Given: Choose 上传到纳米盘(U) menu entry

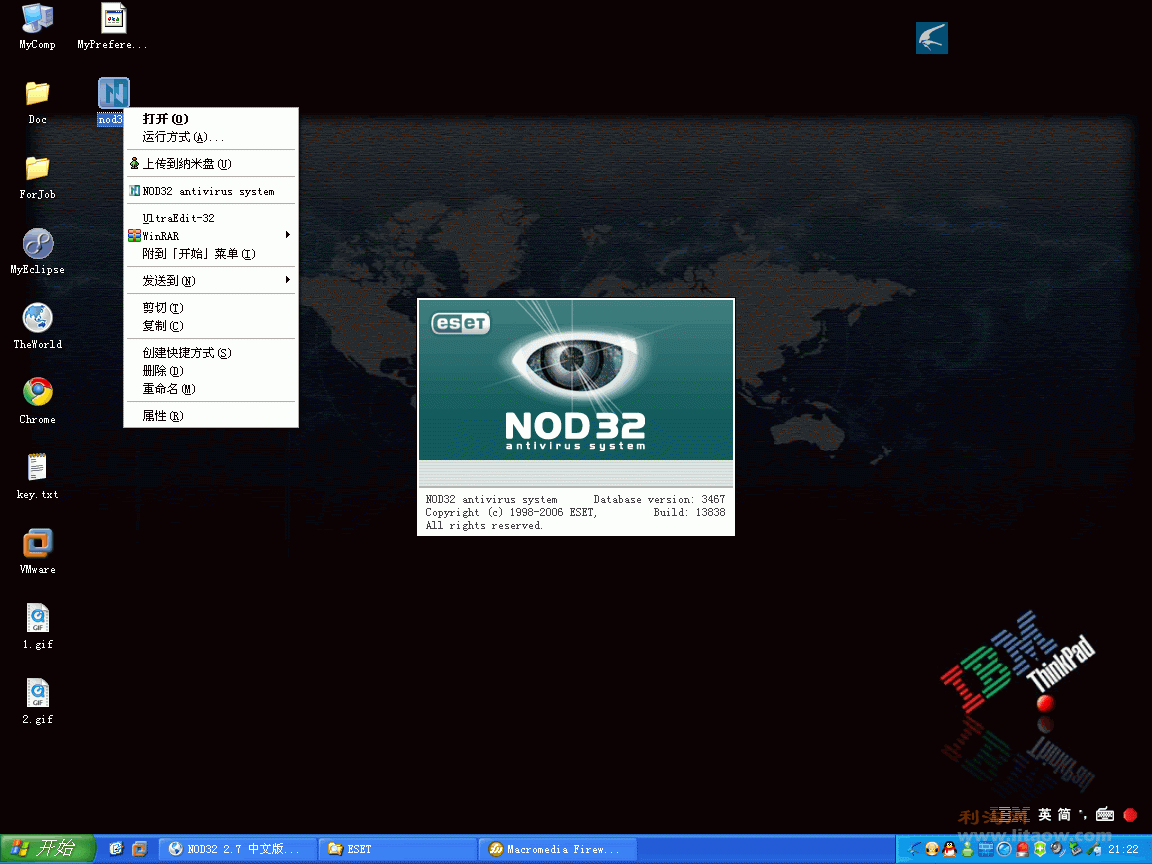Looking at the screenshot, I should pos(211,164).
